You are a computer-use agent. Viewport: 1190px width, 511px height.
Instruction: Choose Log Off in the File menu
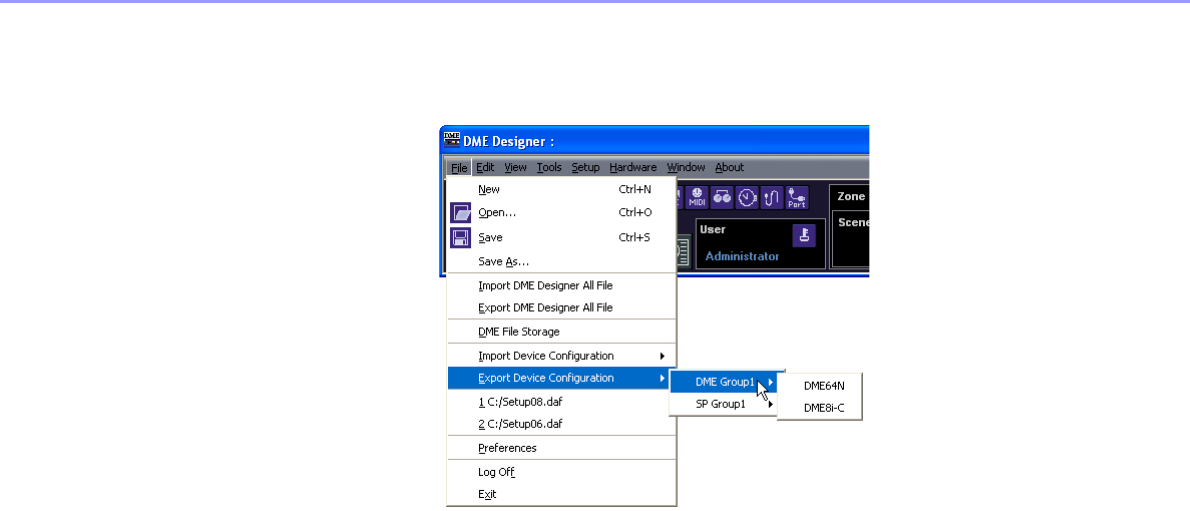[562, 472]
